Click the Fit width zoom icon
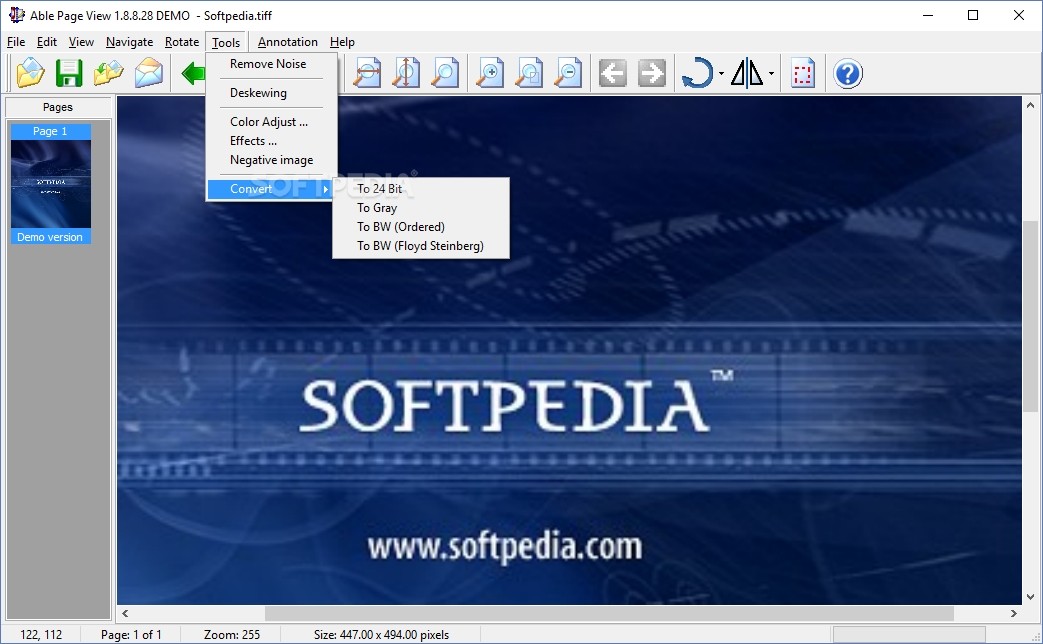Screen dimensions: 1043x644 click(x=367, y=73)
